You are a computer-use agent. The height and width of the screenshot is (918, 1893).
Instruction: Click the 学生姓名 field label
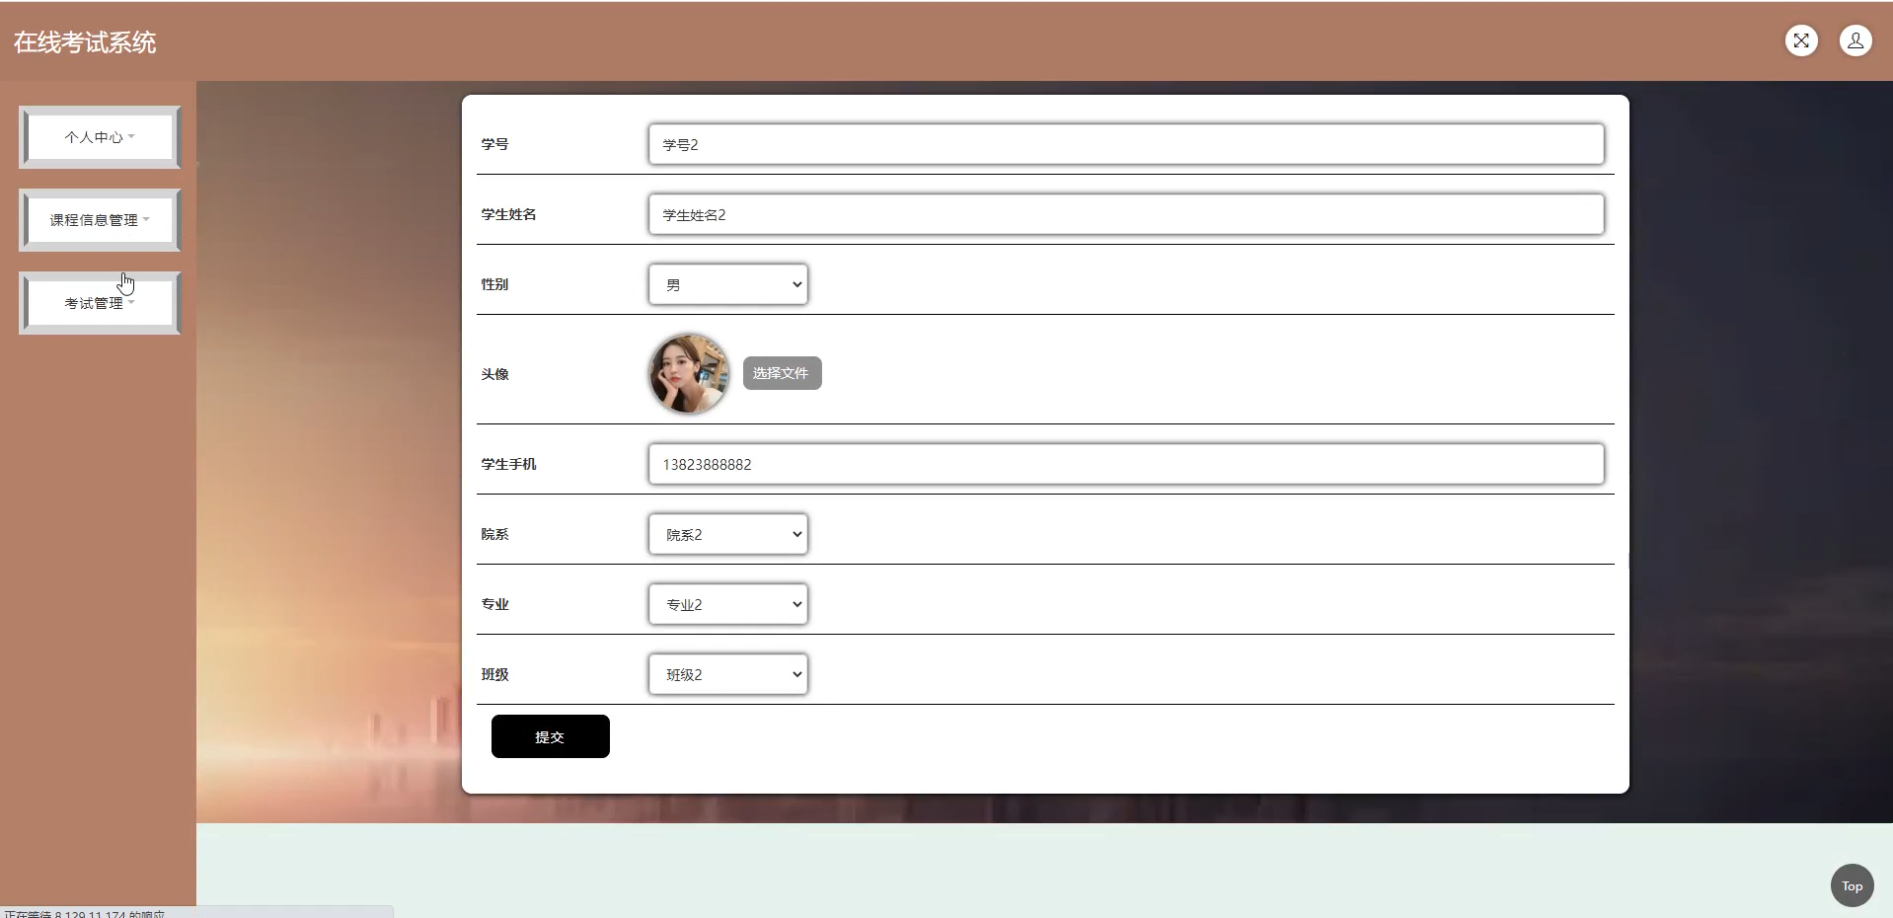(509, 214)
